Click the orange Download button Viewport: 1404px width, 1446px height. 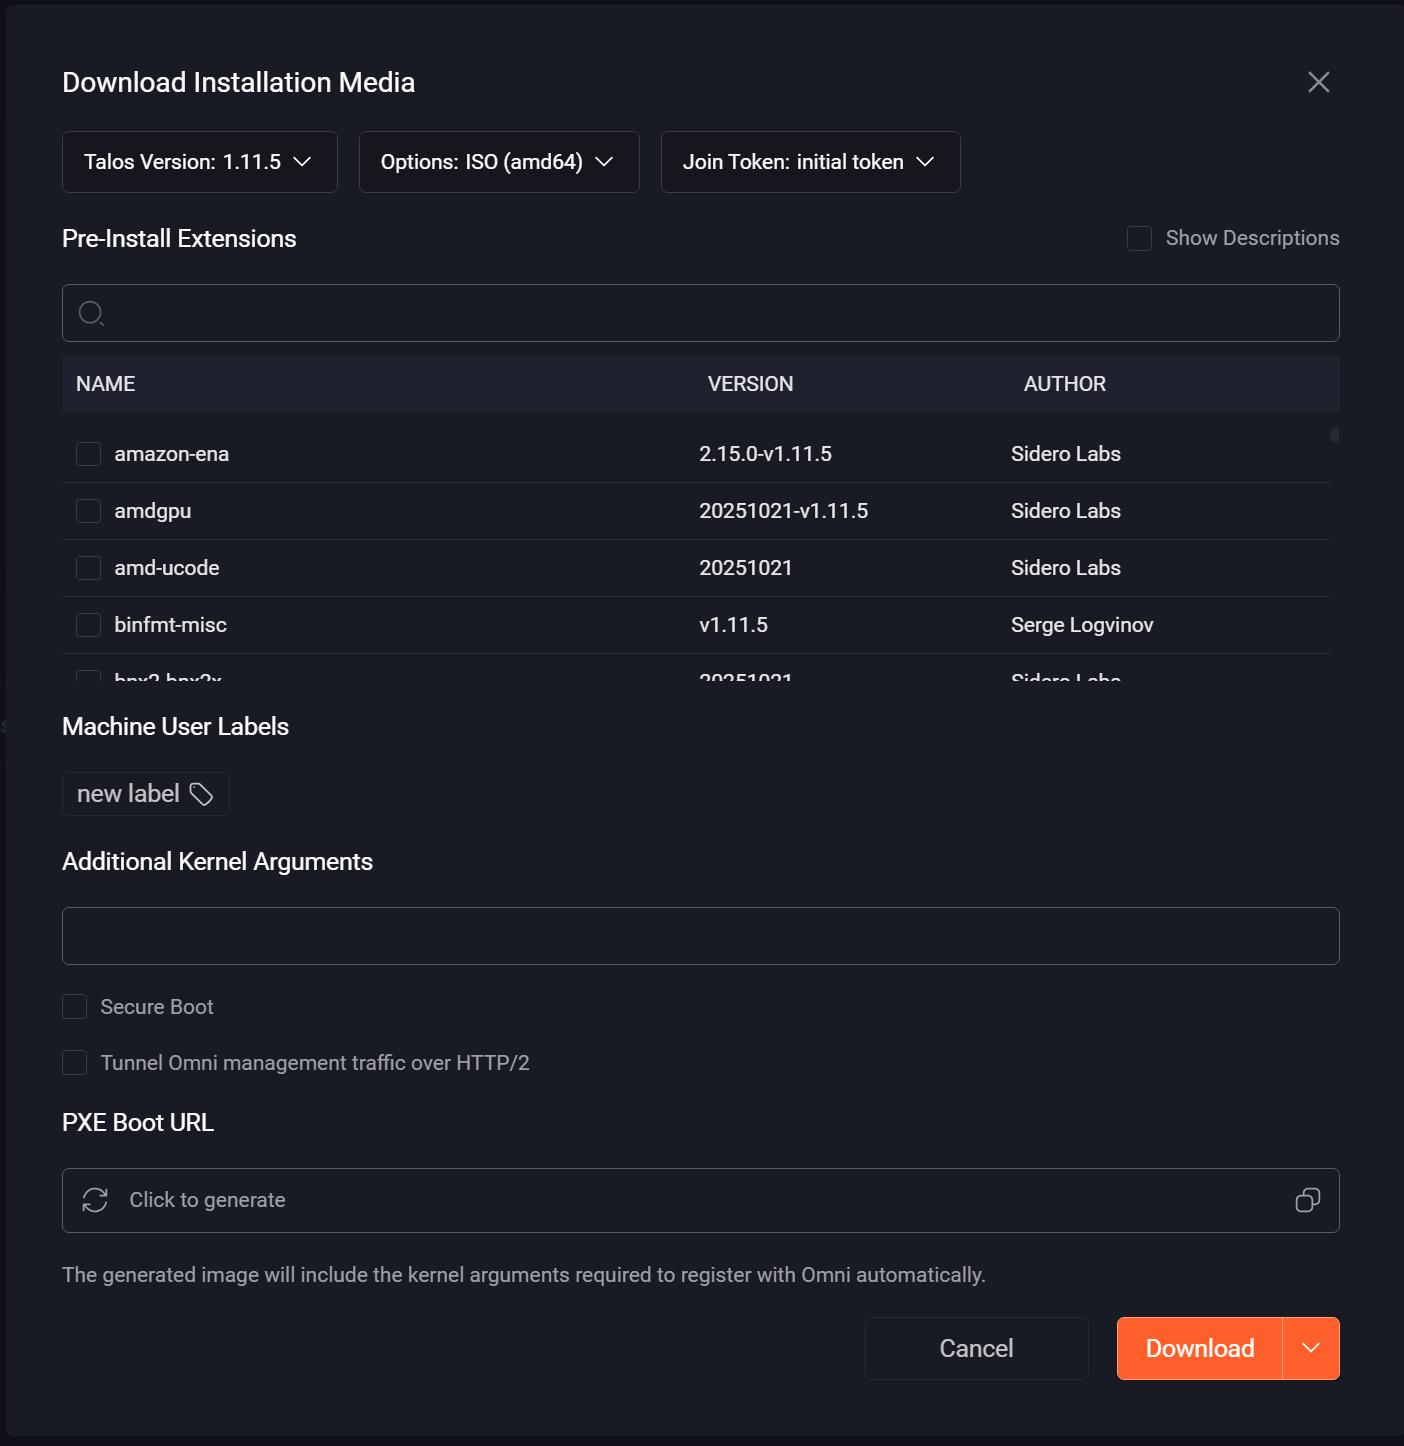tap(1199, 1348)
